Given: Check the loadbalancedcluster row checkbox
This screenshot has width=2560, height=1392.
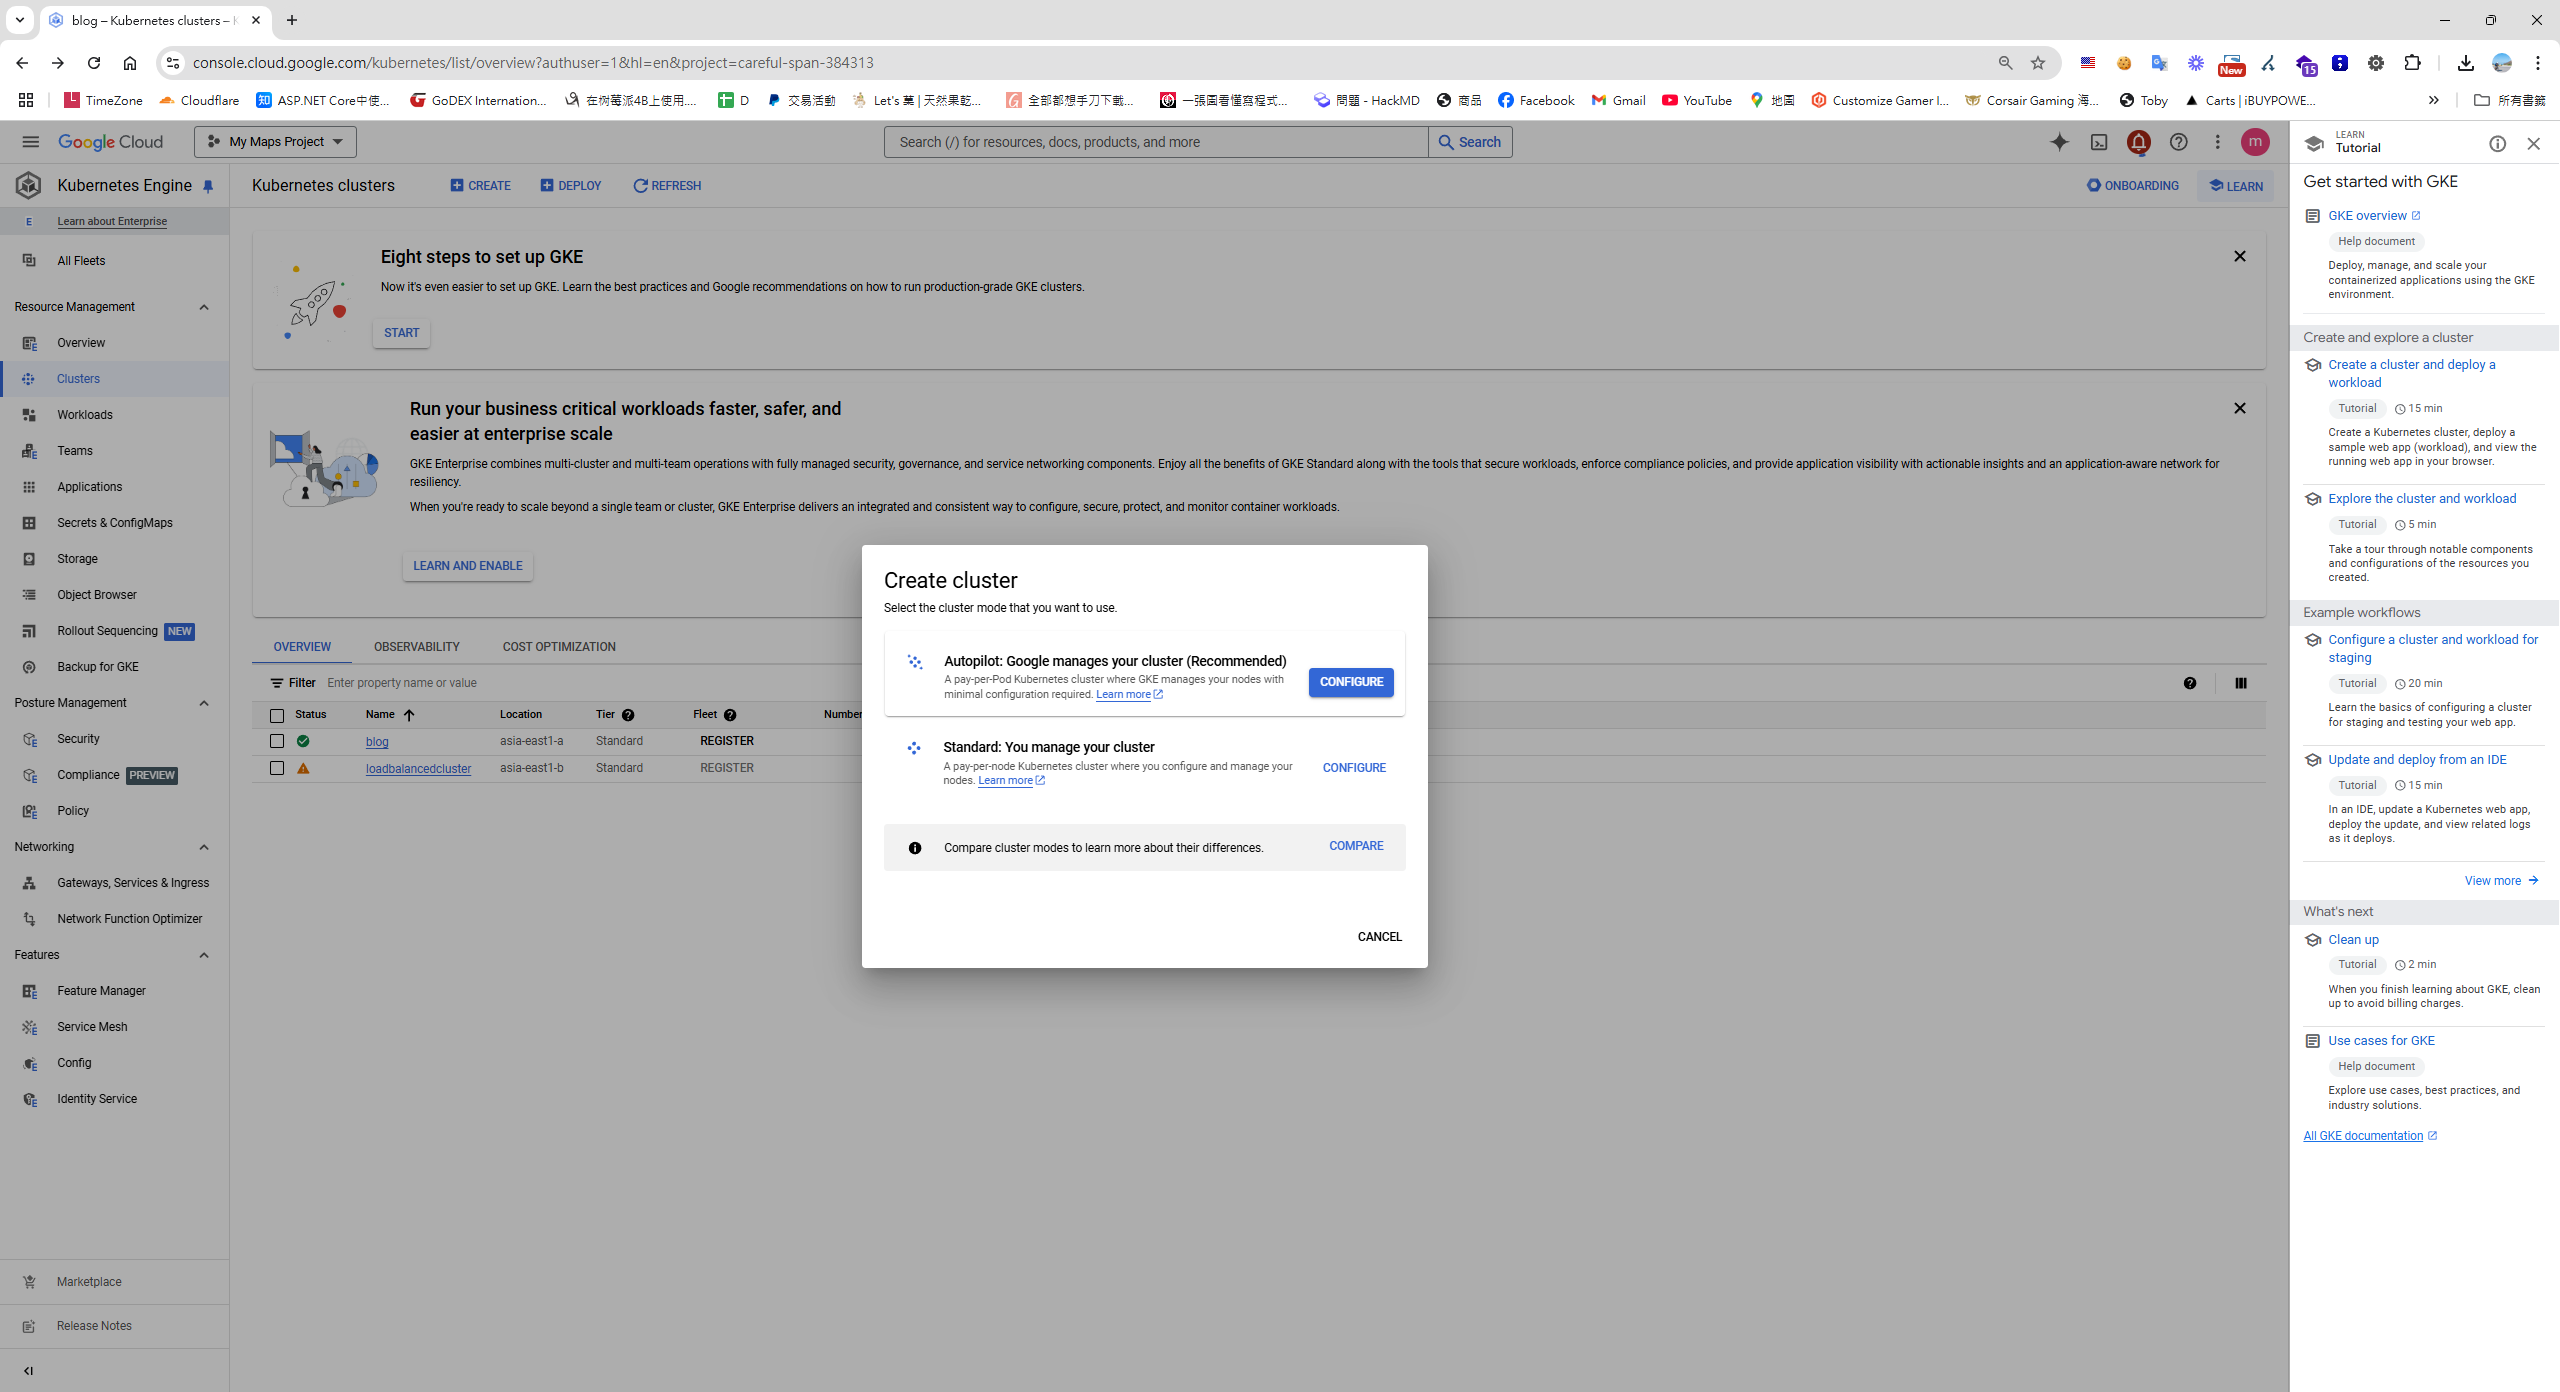Looking at the screenshot, I should point(276,768).
